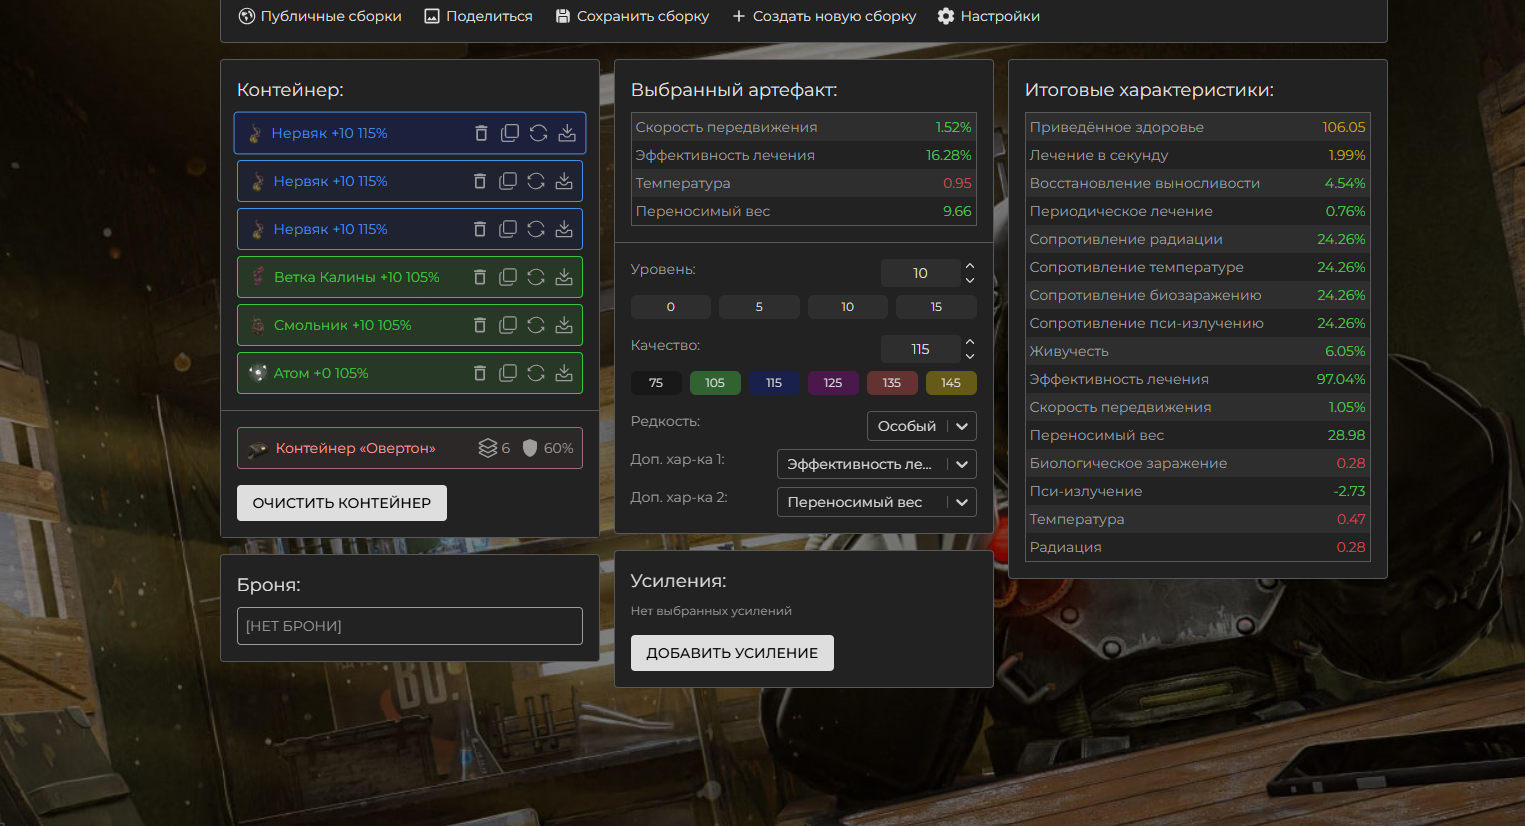Open the Броня selector showing [НЕТ БРОНИ]
Viewport: 1525px width, 826px height.
tap(410, 626)
